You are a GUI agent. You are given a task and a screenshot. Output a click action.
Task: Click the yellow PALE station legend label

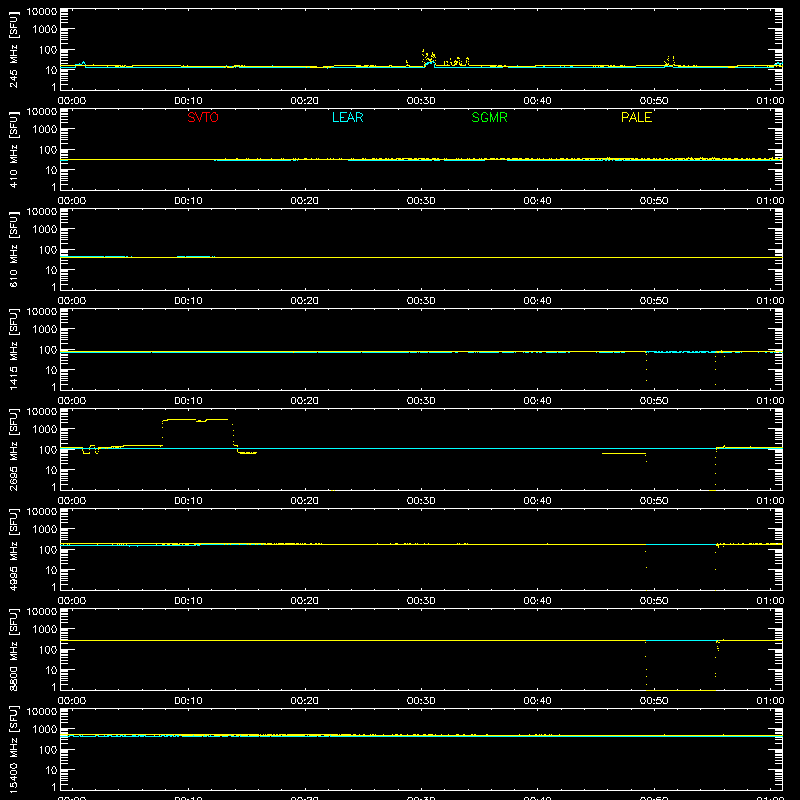(636, 117)
